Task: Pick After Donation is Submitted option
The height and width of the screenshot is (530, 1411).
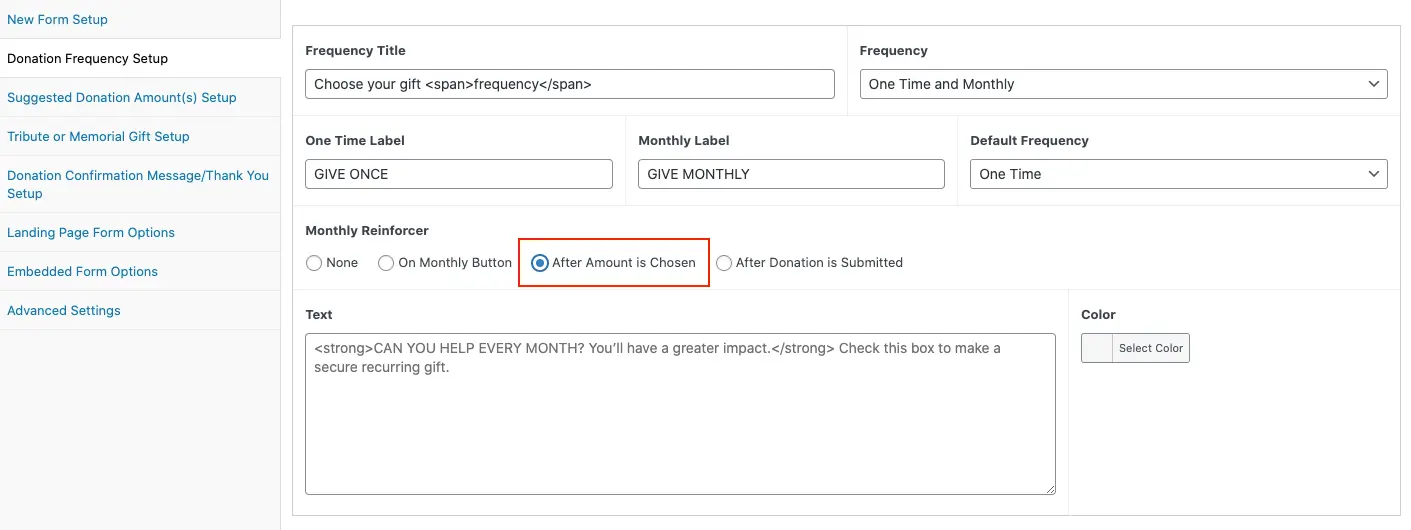Action: tap(724, 263)
